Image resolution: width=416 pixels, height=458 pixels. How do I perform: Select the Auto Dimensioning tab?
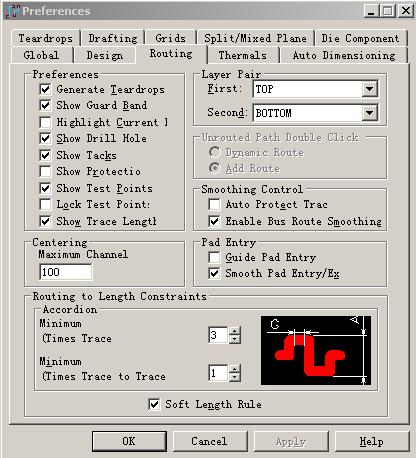344,55
